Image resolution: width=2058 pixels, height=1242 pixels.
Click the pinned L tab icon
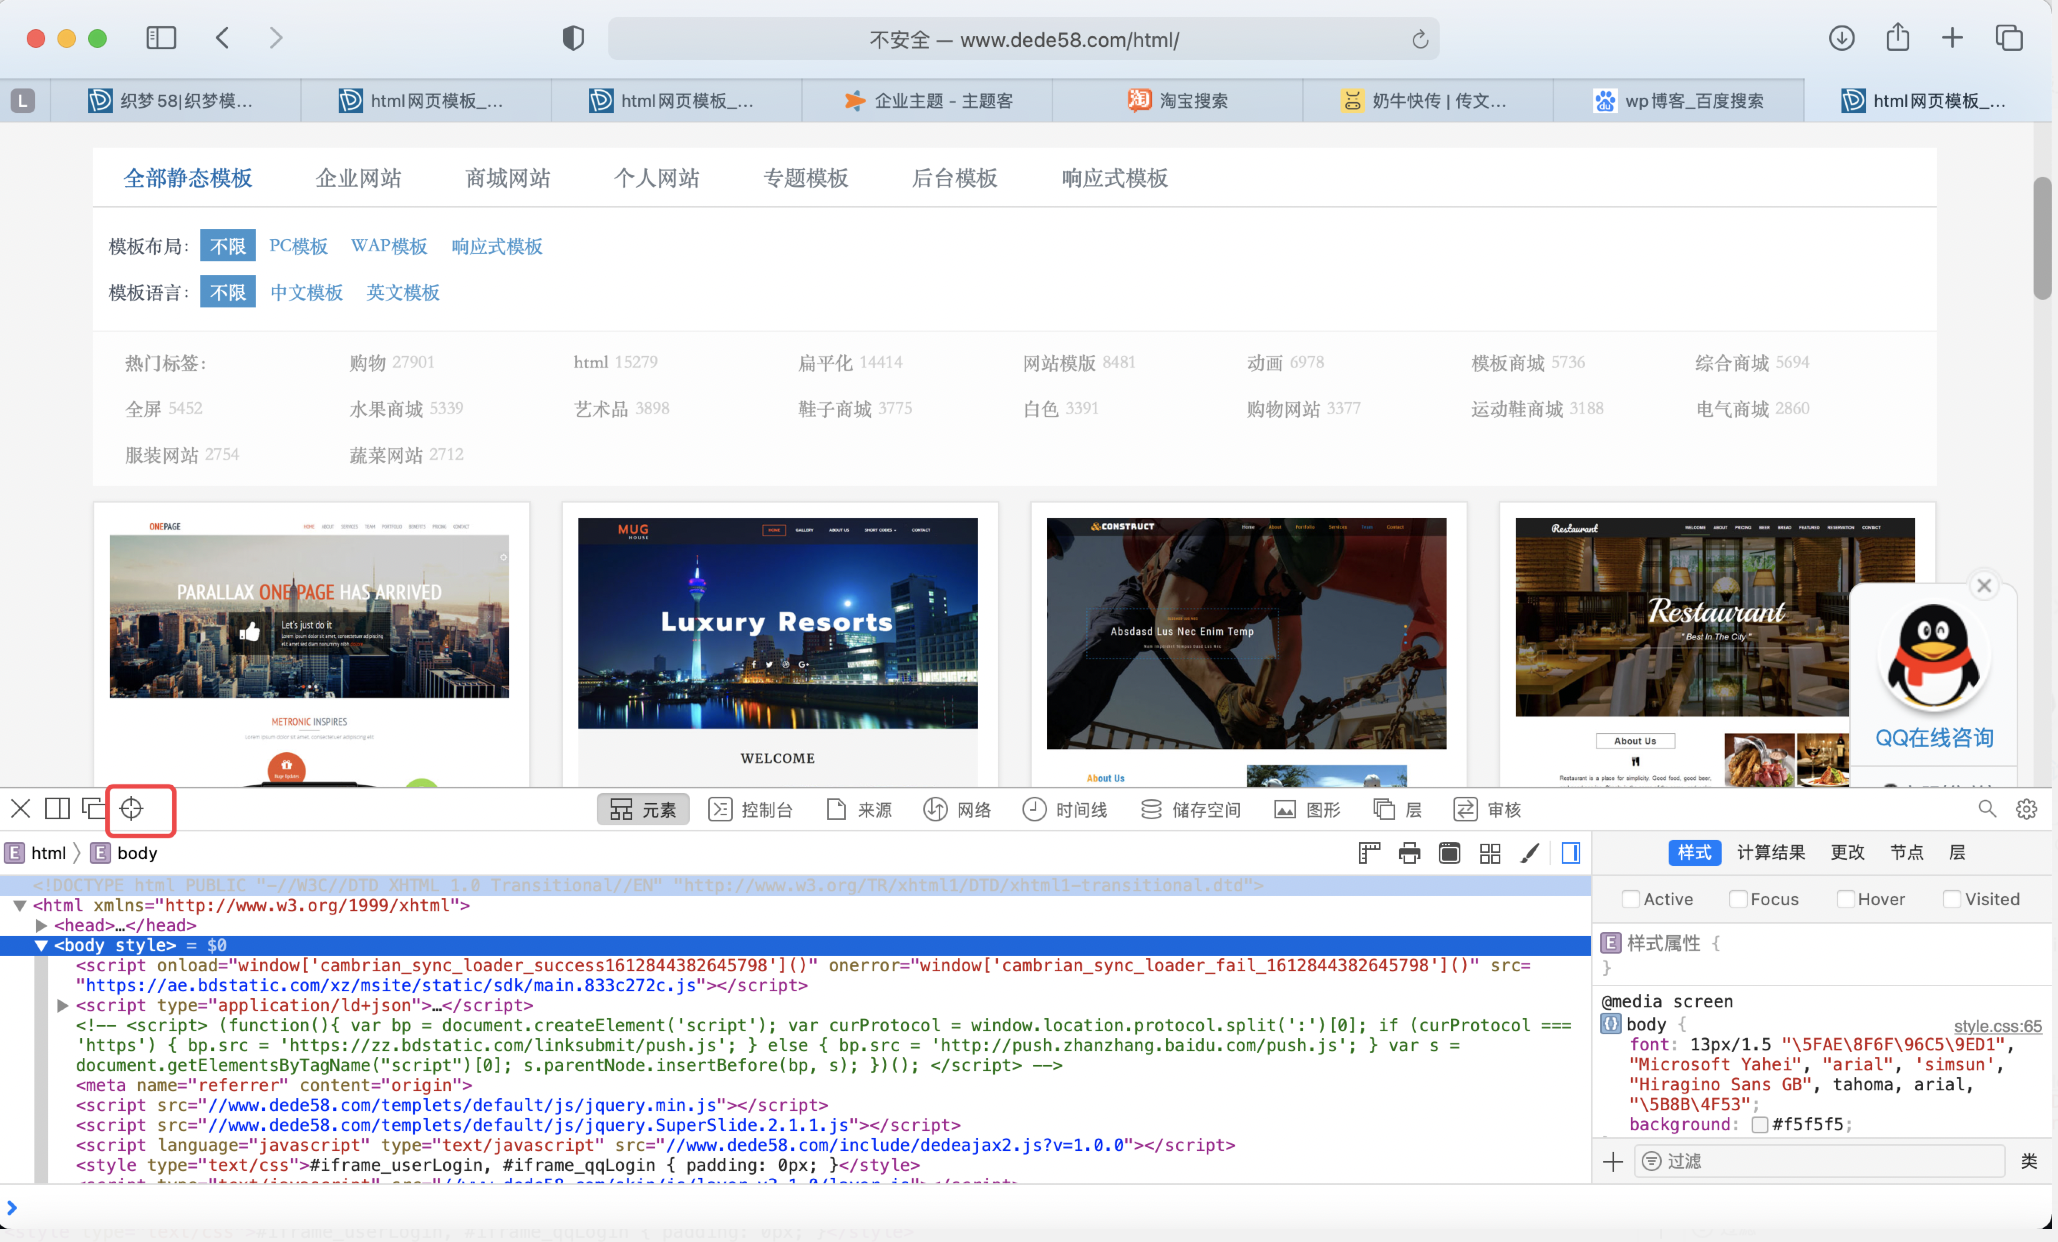tap(23, 100)
